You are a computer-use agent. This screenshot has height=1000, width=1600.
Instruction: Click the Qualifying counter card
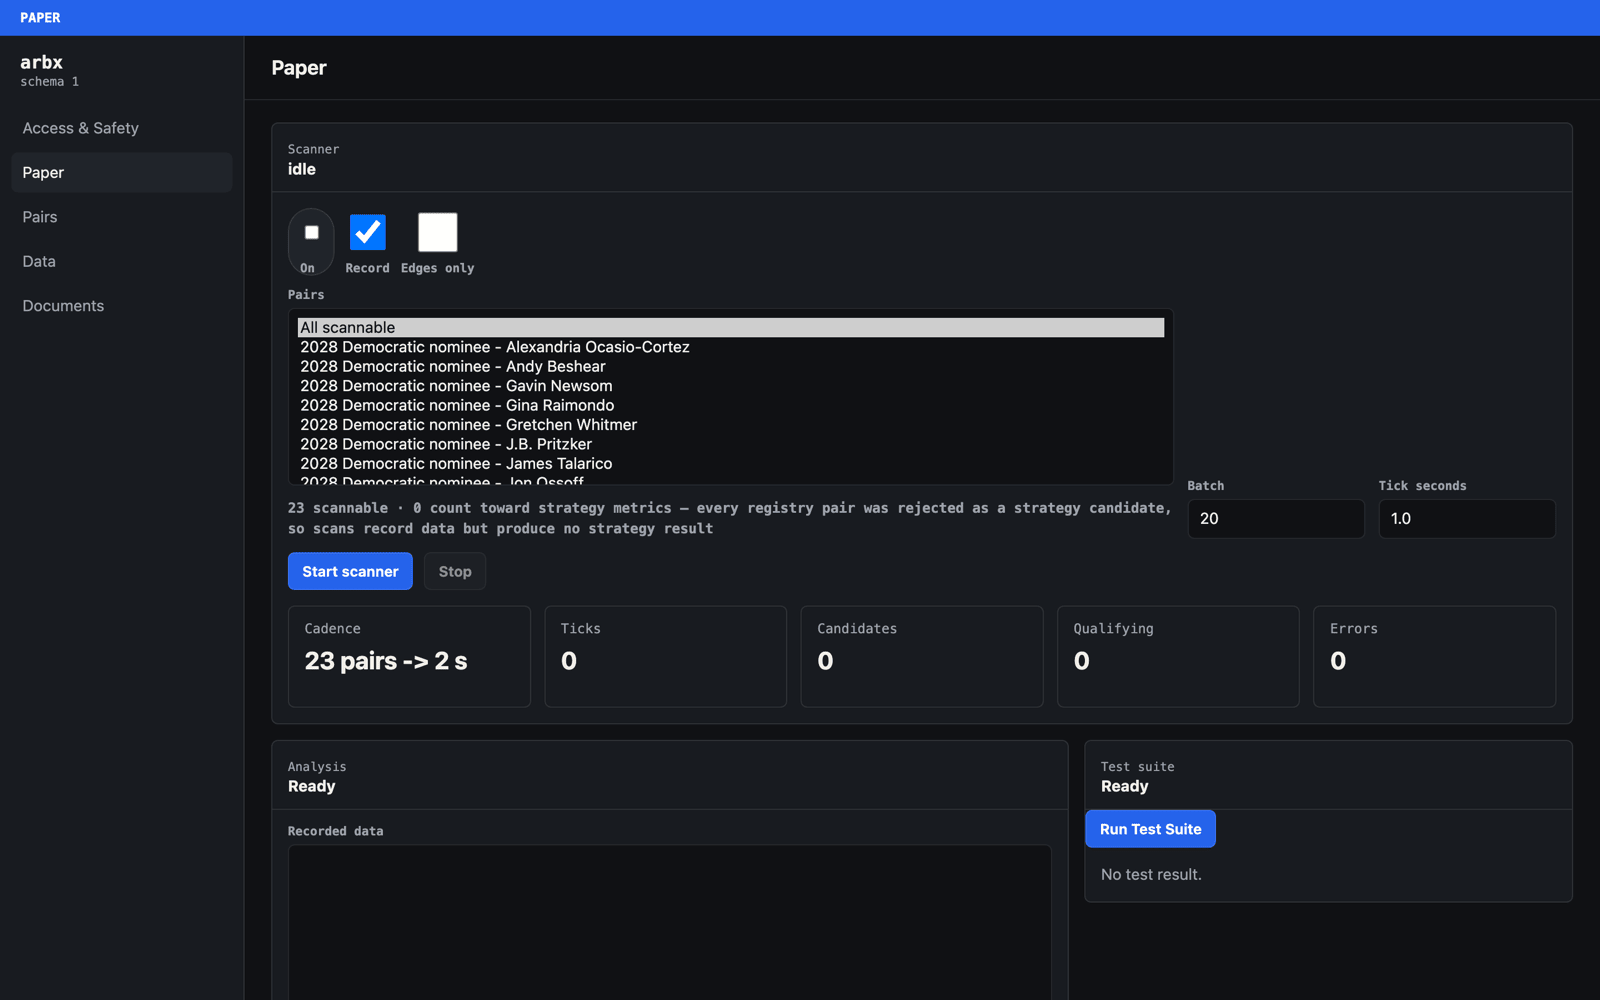point(1178,656)
